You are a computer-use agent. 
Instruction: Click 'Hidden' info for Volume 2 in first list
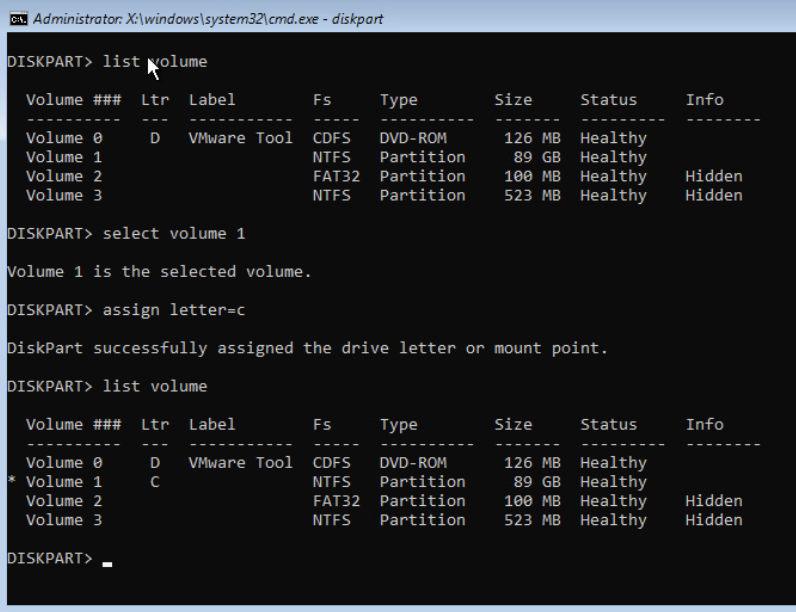714,176
